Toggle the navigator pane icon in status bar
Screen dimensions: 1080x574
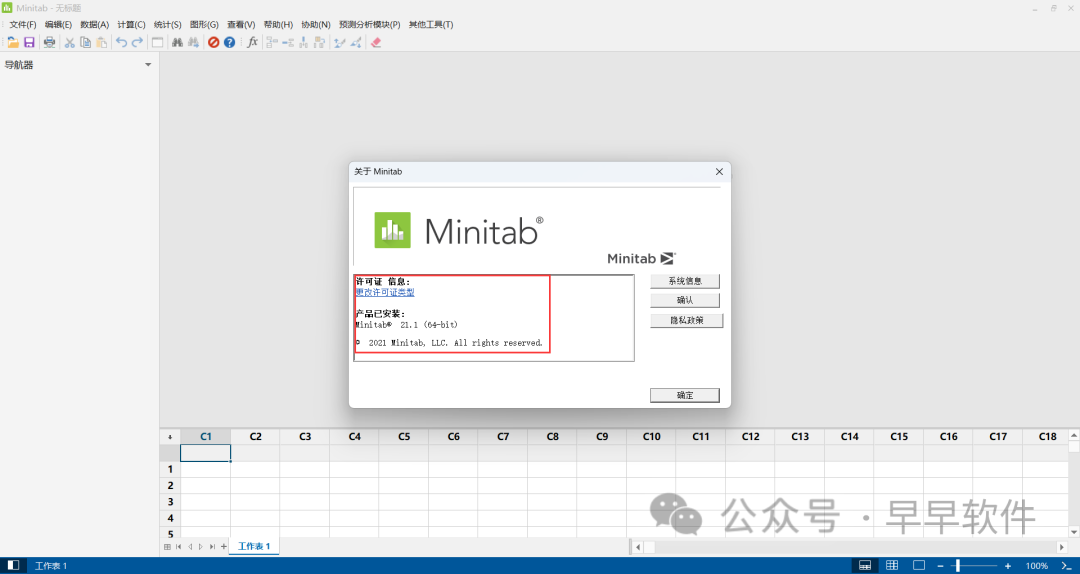pos(14,566)
